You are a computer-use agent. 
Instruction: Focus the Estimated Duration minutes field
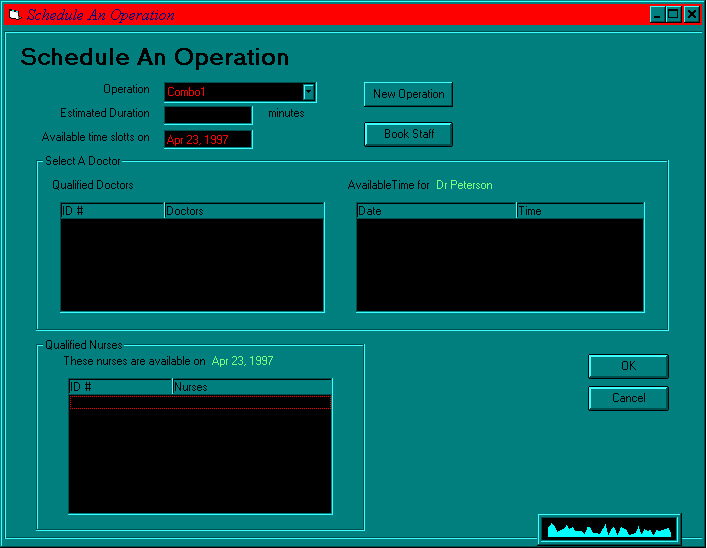tap(208, 115)
